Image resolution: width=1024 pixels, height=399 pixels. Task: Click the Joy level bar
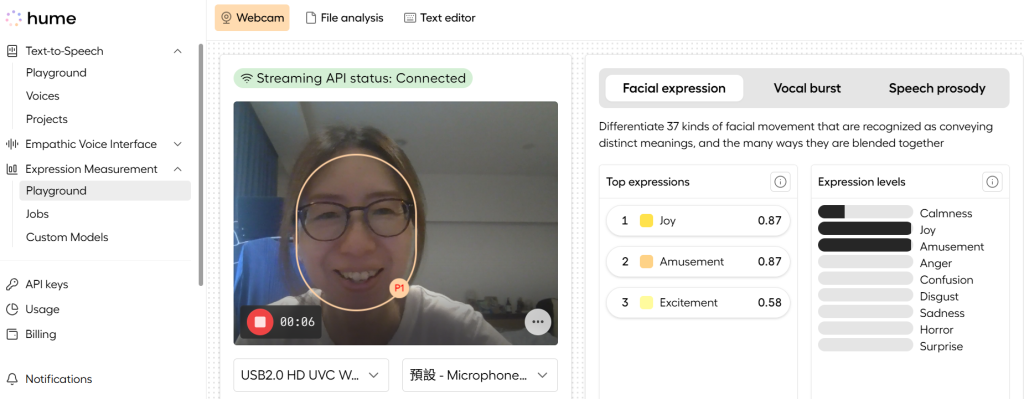[865, 229]
